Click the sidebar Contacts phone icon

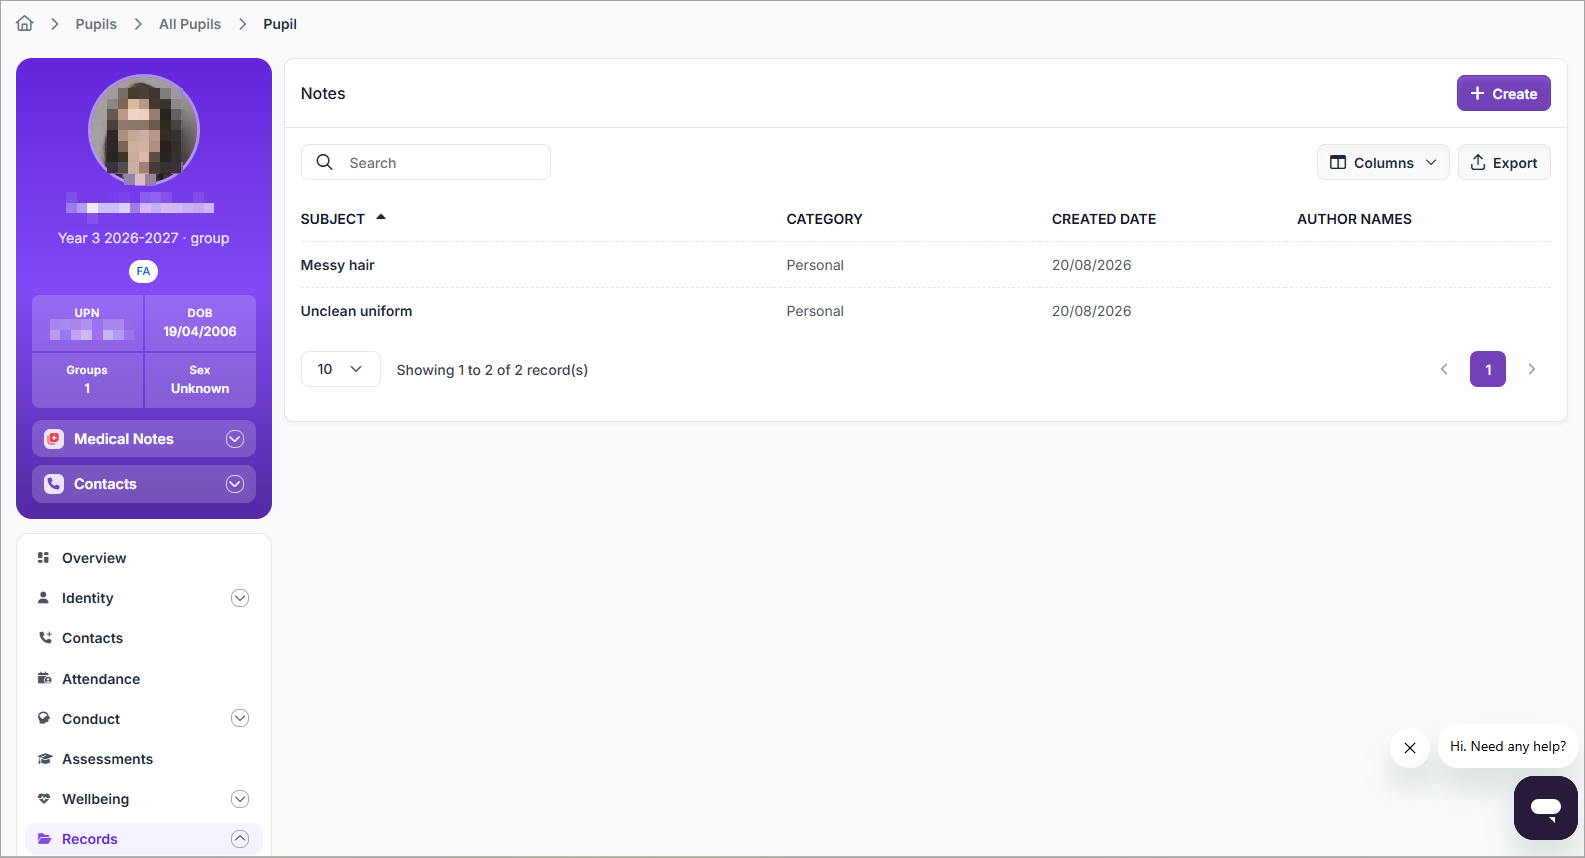(x=44, y=638)
